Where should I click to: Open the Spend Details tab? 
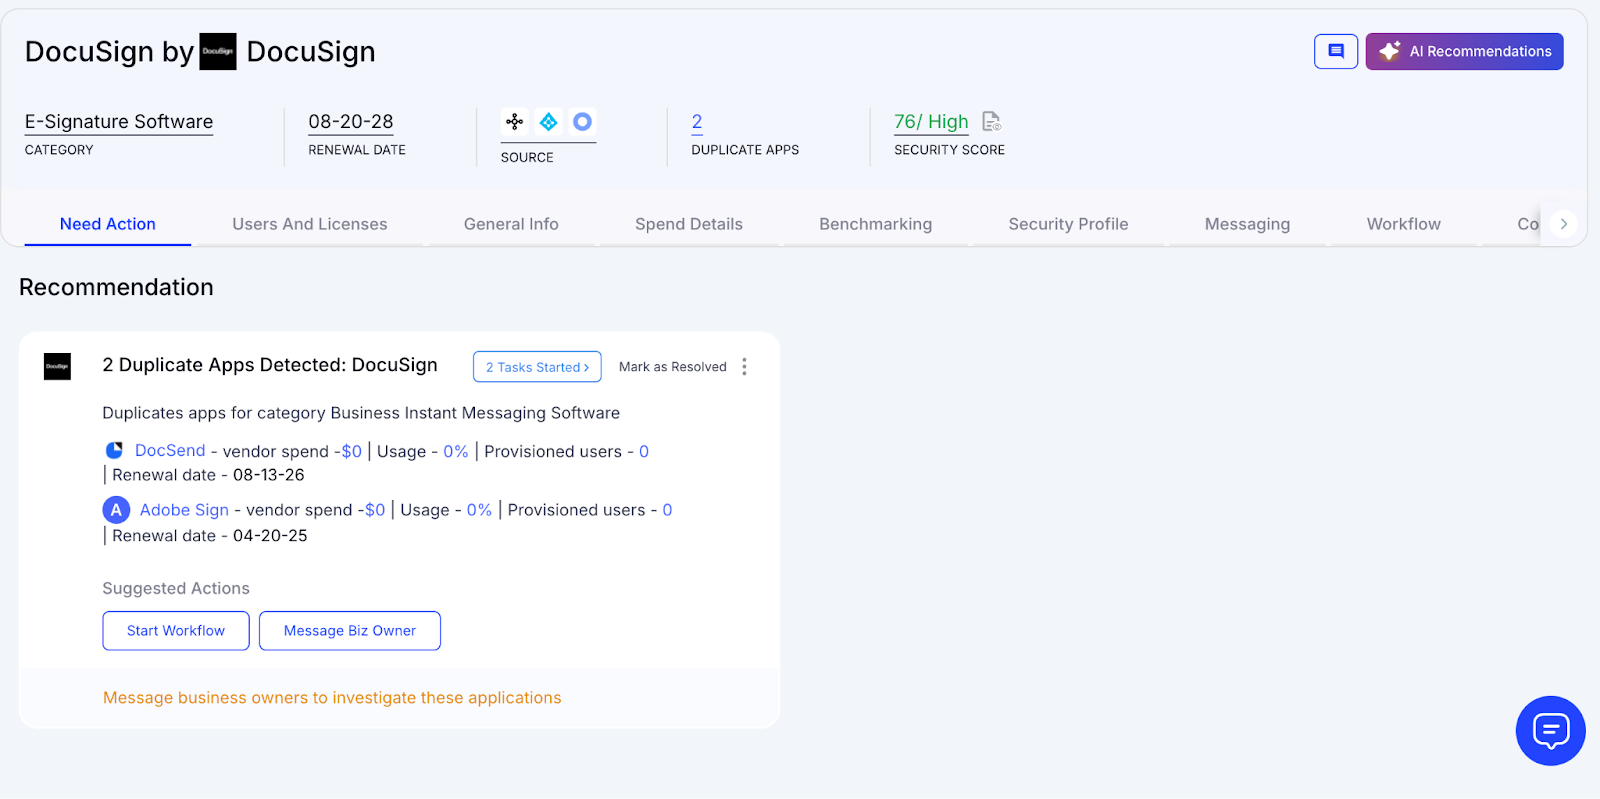coord(689,224)
